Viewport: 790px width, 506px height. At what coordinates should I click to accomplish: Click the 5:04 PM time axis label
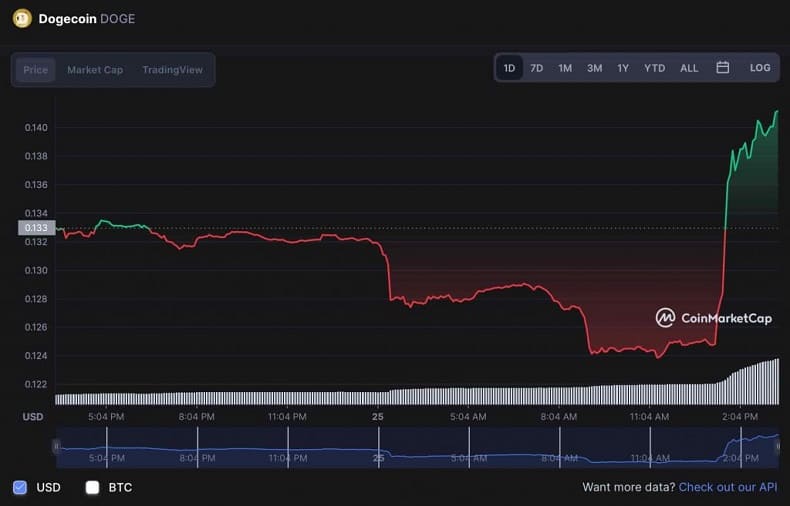[106, 417]
